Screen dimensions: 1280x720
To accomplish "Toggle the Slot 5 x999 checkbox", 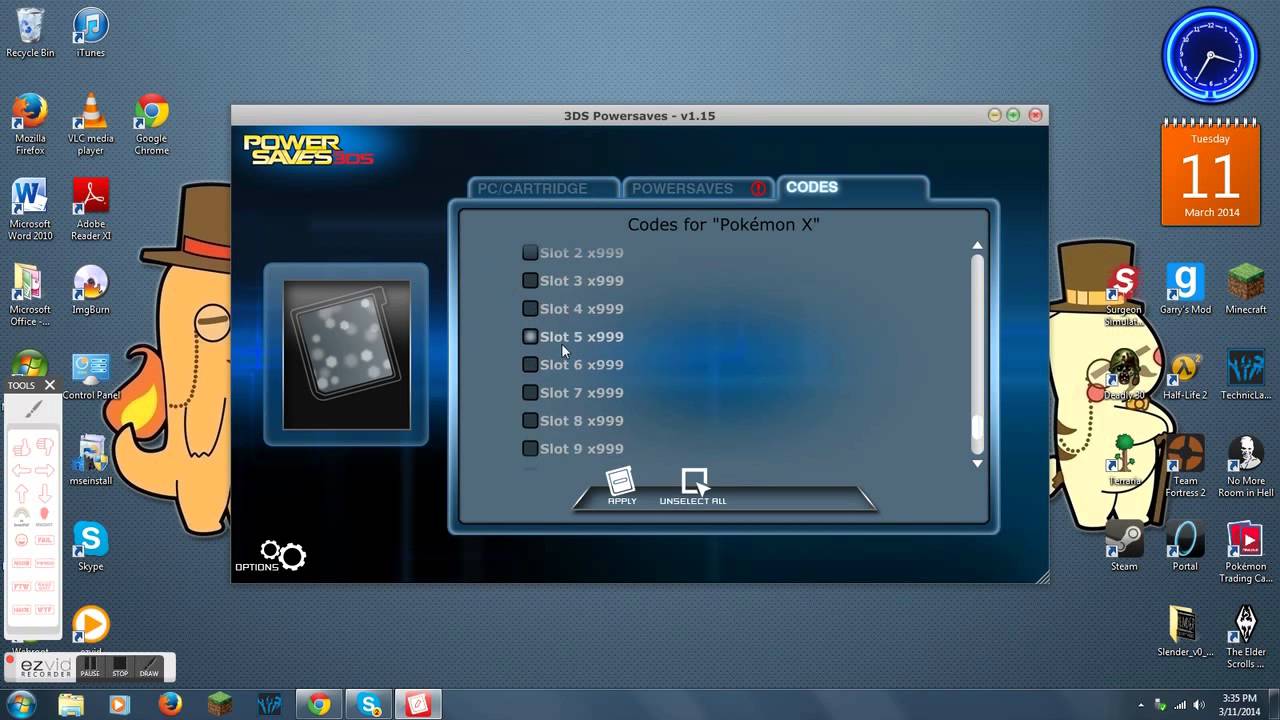I will [x=530, y=337].
